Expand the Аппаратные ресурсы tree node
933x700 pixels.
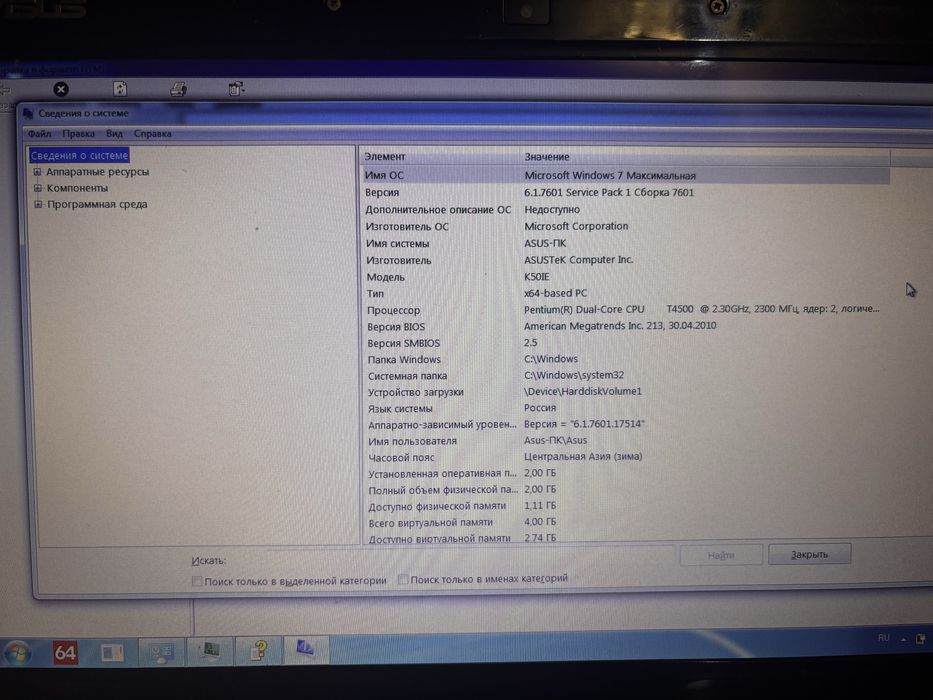coord(37,171)
